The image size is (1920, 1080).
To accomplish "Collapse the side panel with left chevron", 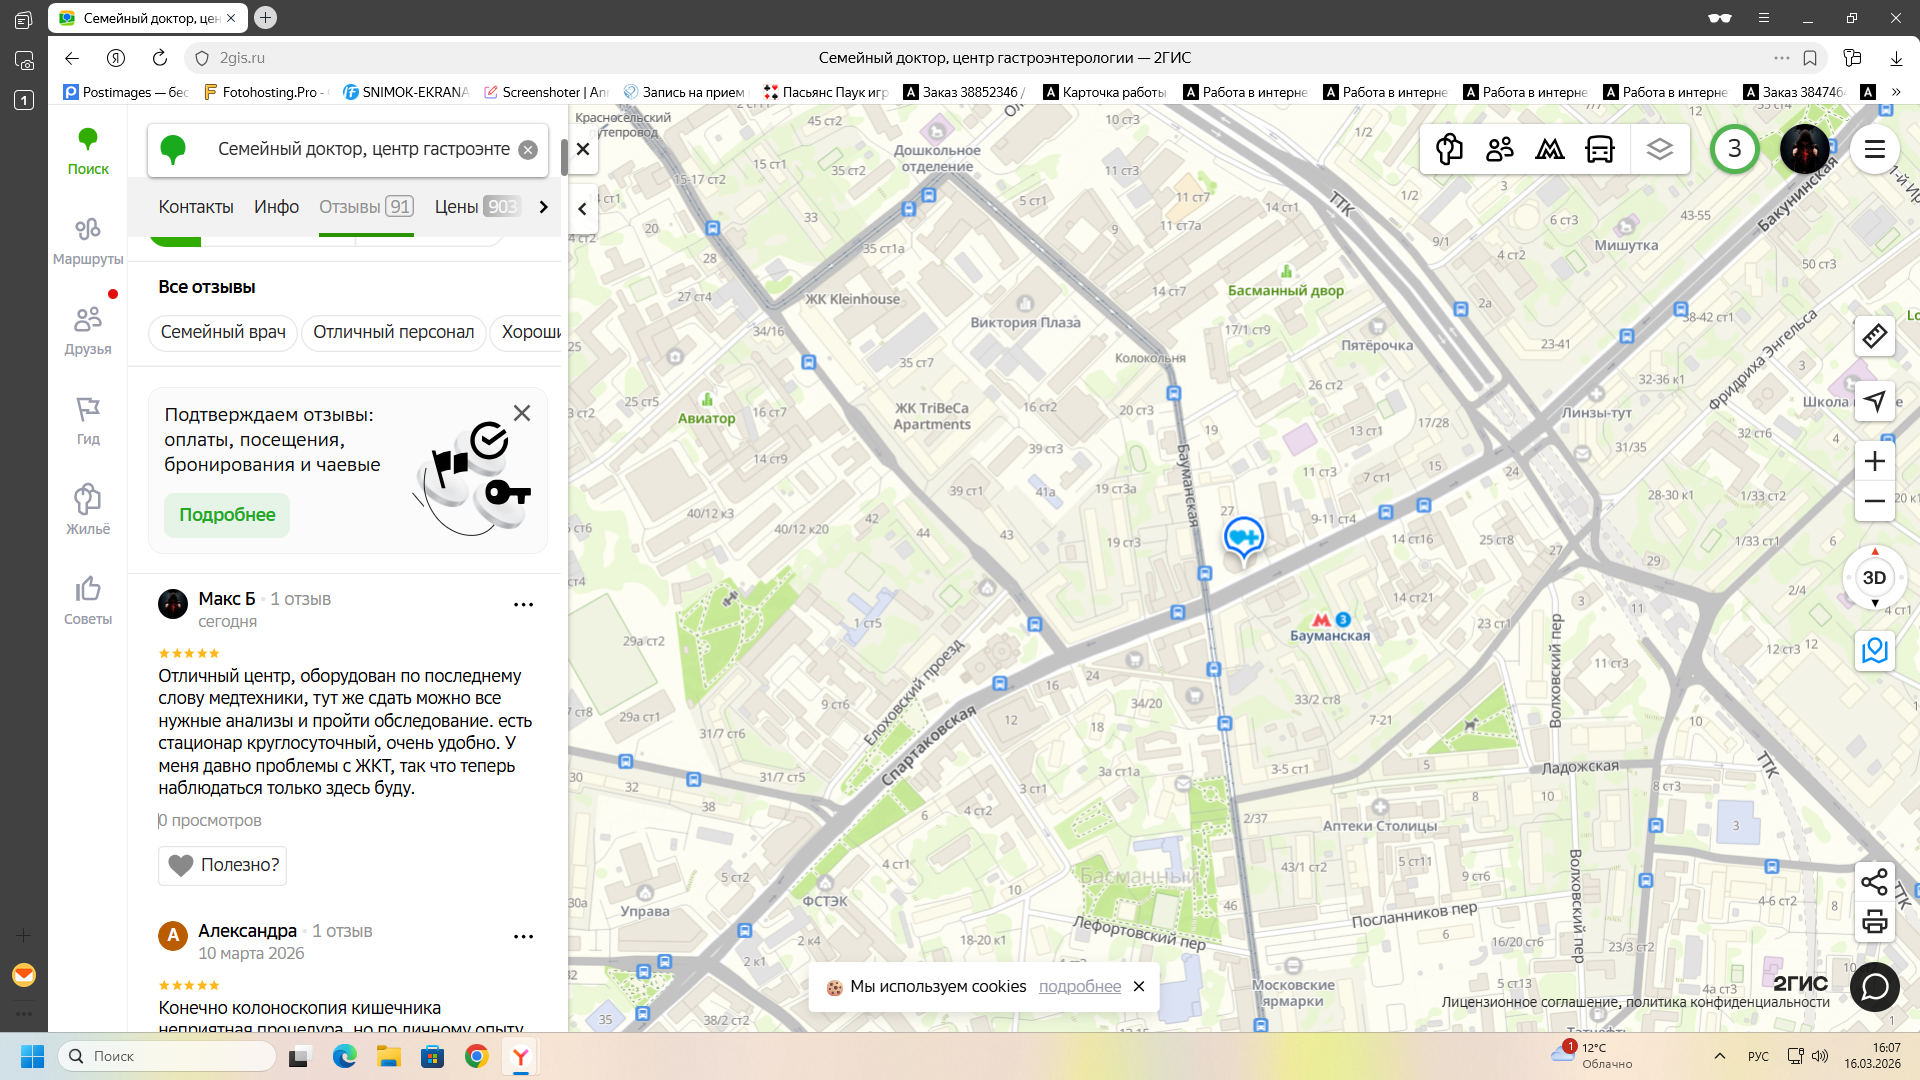I will (x=582, y=209).
